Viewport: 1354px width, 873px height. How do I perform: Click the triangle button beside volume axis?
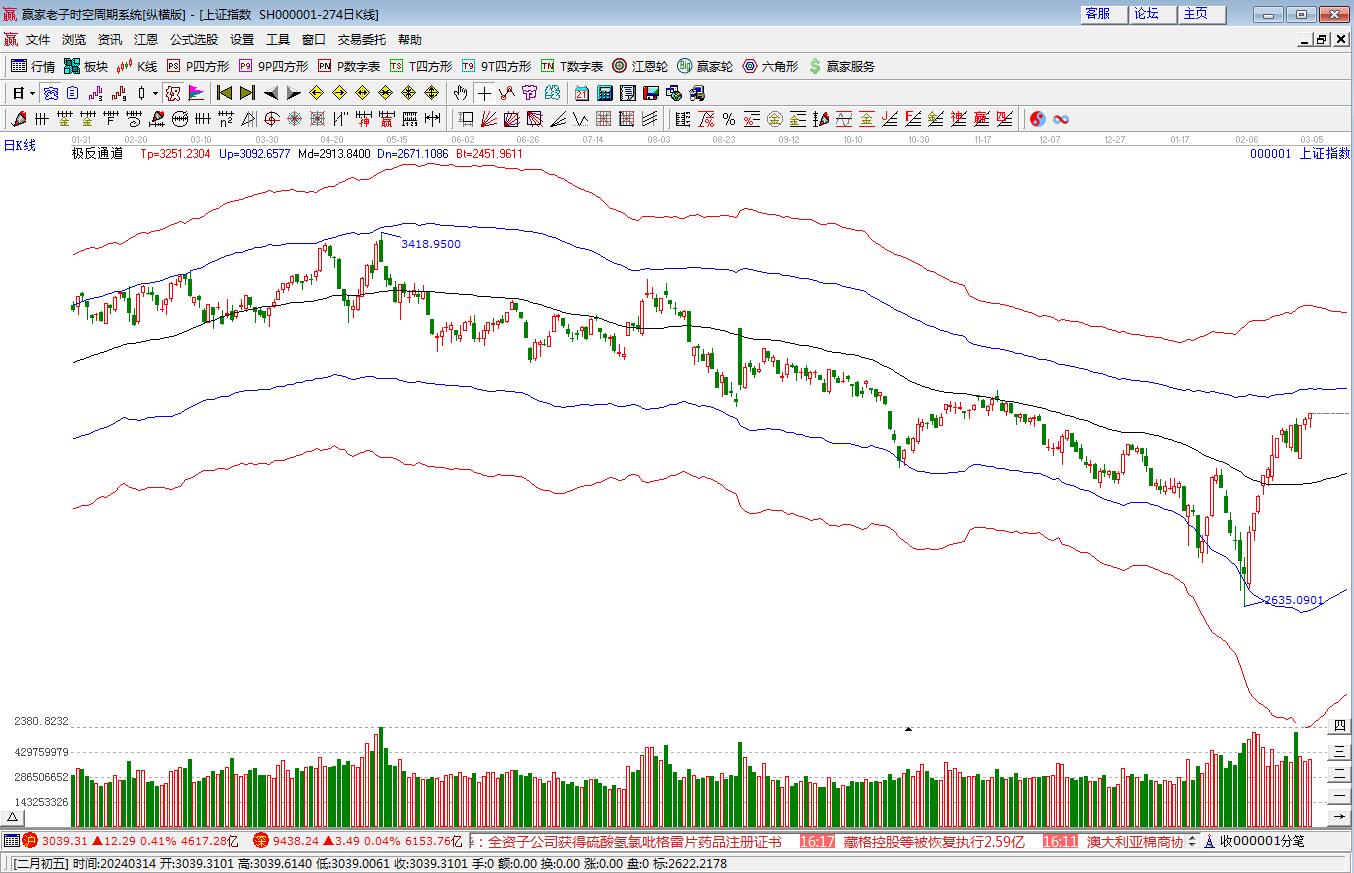coord(11,818)
